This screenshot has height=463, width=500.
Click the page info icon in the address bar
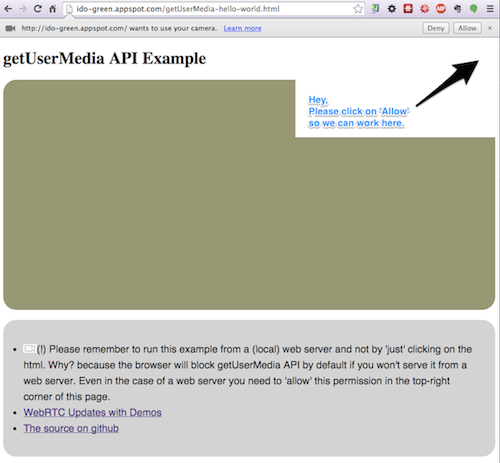(x=69, y=9)
